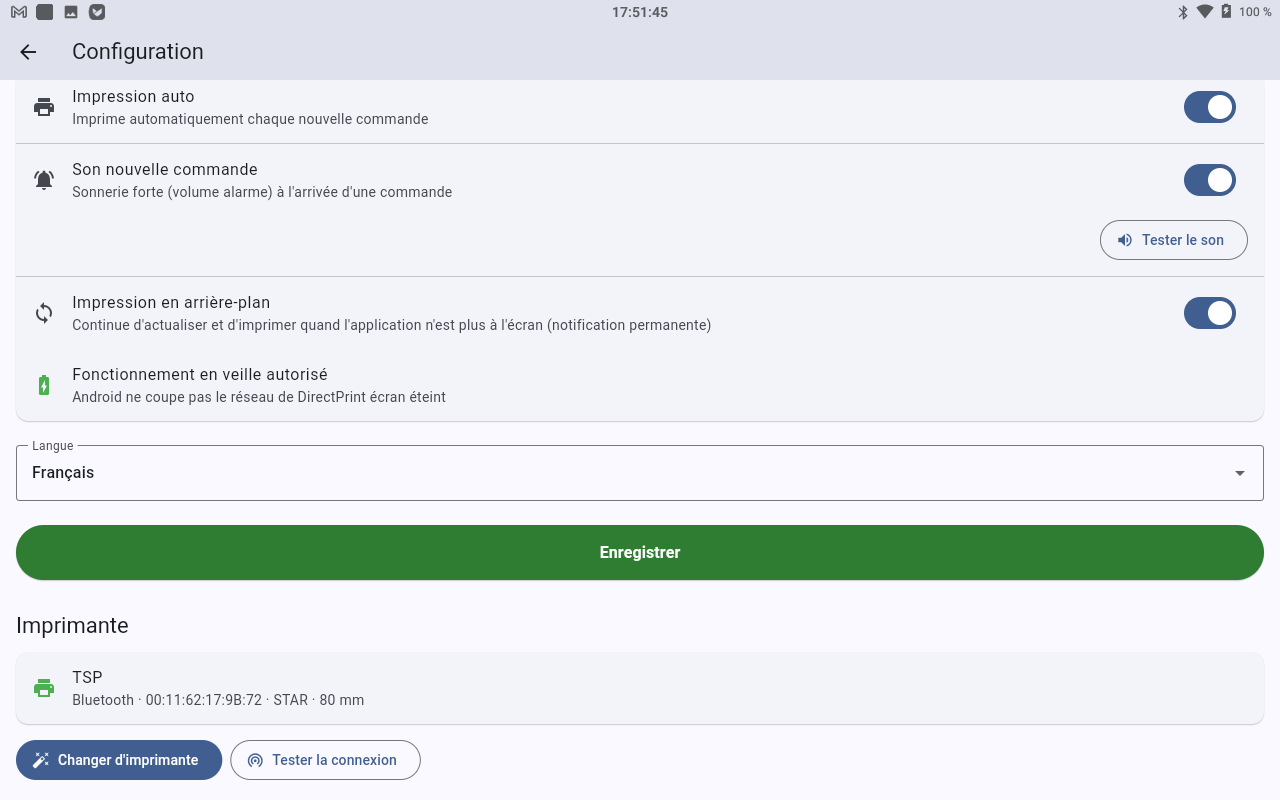Open the Langue dropdown arrow
1280x800 pixels.
point(1240,473)
